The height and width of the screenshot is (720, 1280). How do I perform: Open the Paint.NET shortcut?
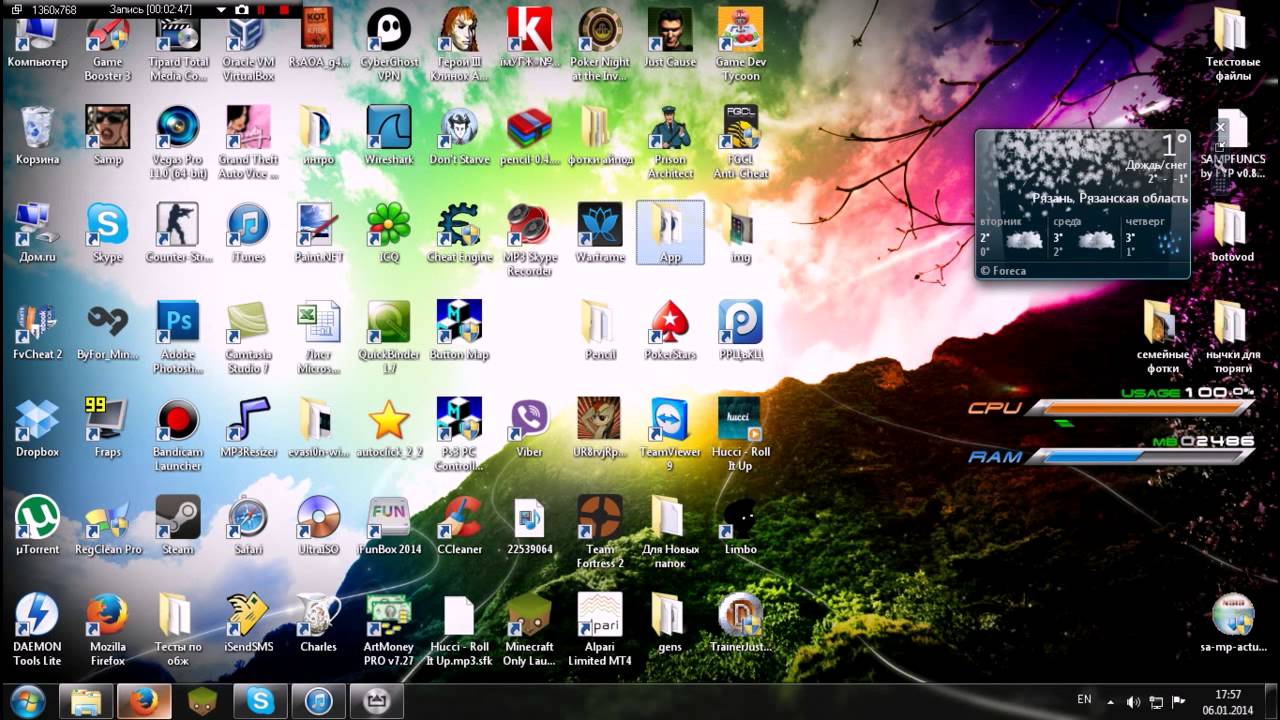pyautogui.click(x=318, y=233)
